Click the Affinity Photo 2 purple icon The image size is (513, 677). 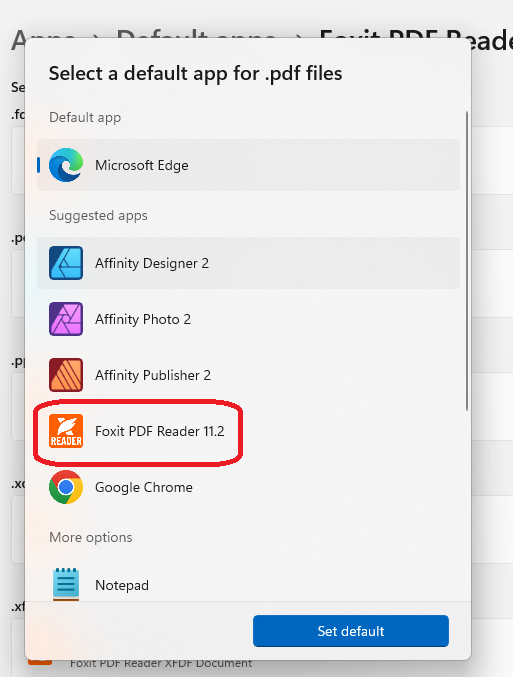click(x=66, y=319)
